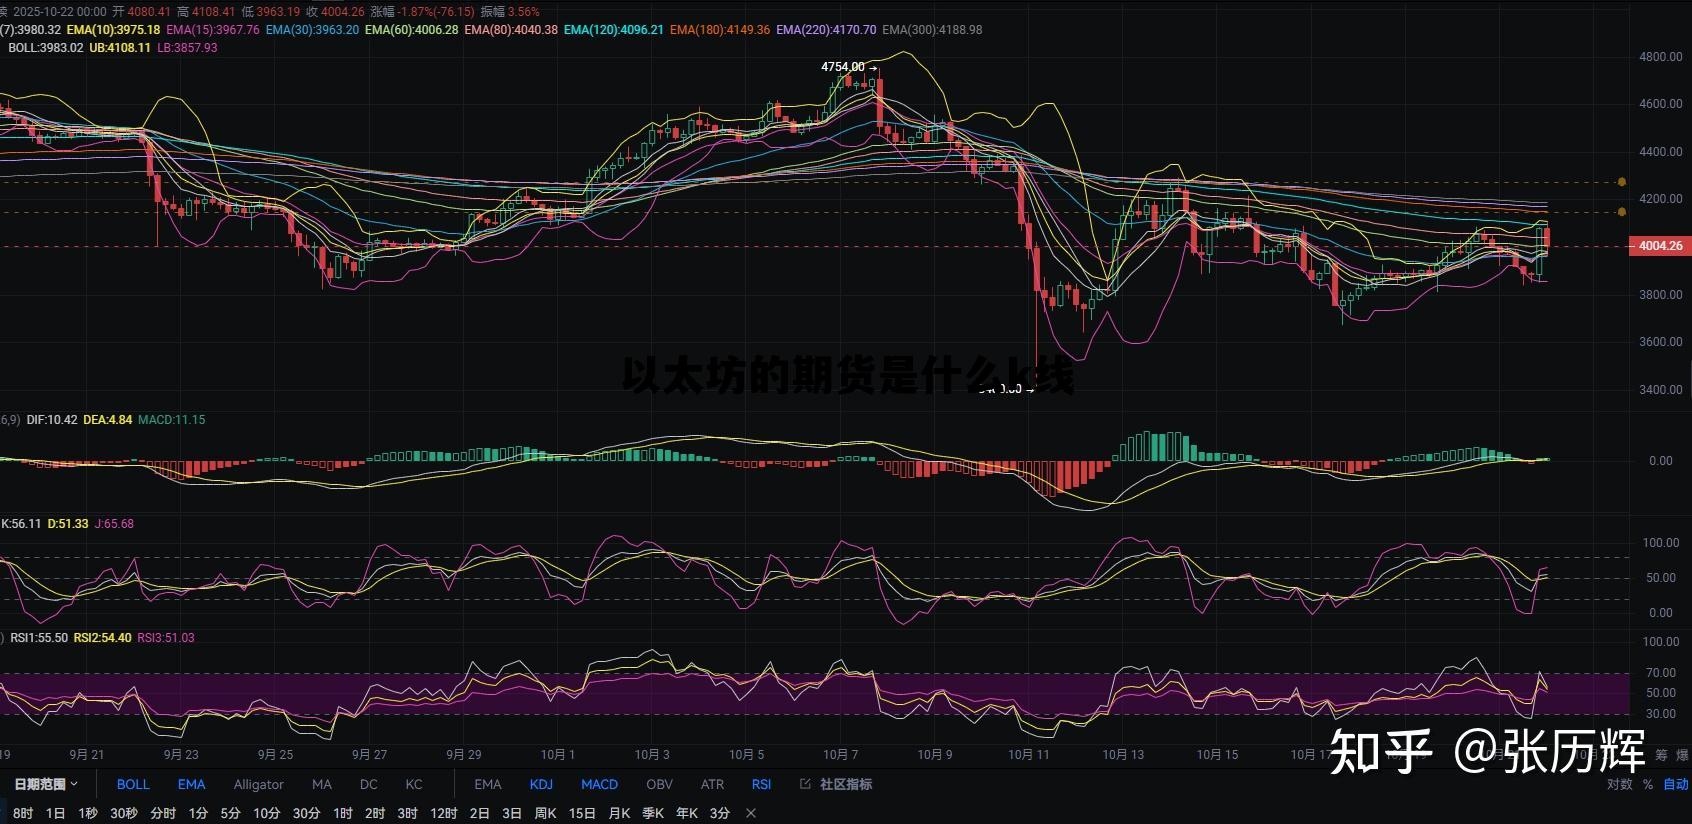Click the DIF:10.42 MACD legend value
The width and height of the screenshot is (1692, 824).
pyautogui.click(x=52, y=420)
